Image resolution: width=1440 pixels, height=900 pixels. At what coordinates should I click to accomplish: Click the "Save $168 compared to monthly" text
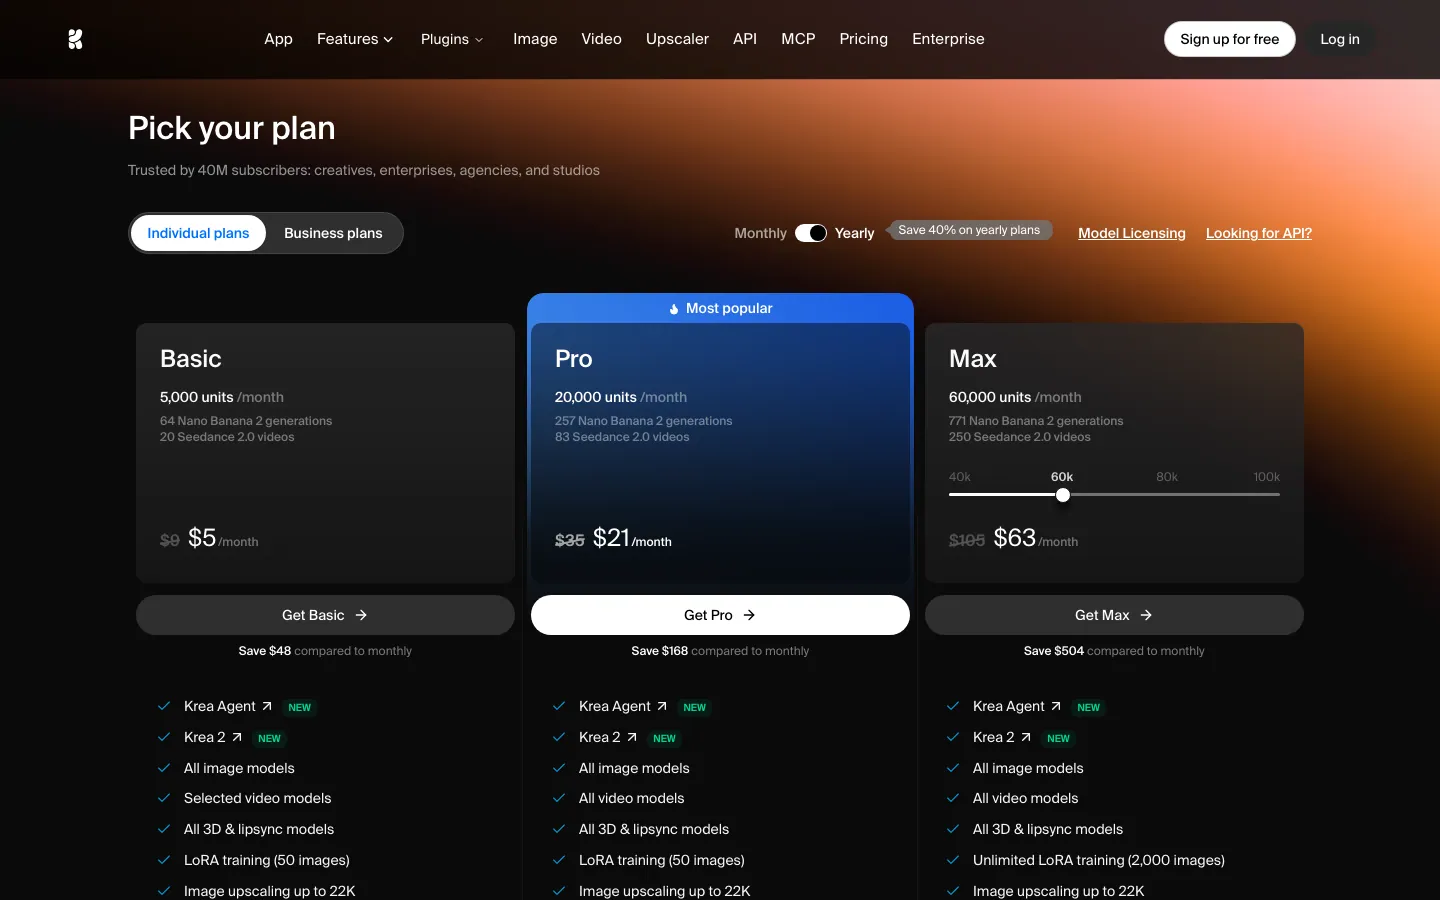pyautogui.click(x=720, y=651)
